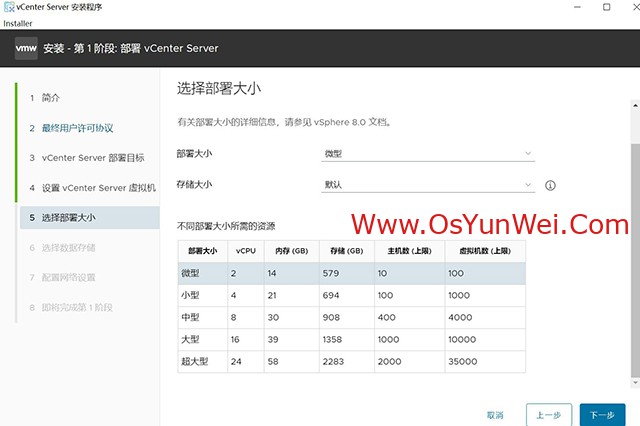Click host count 2000 cell
The height and width of the screenshot is (426, 640).
coord(409,362)
